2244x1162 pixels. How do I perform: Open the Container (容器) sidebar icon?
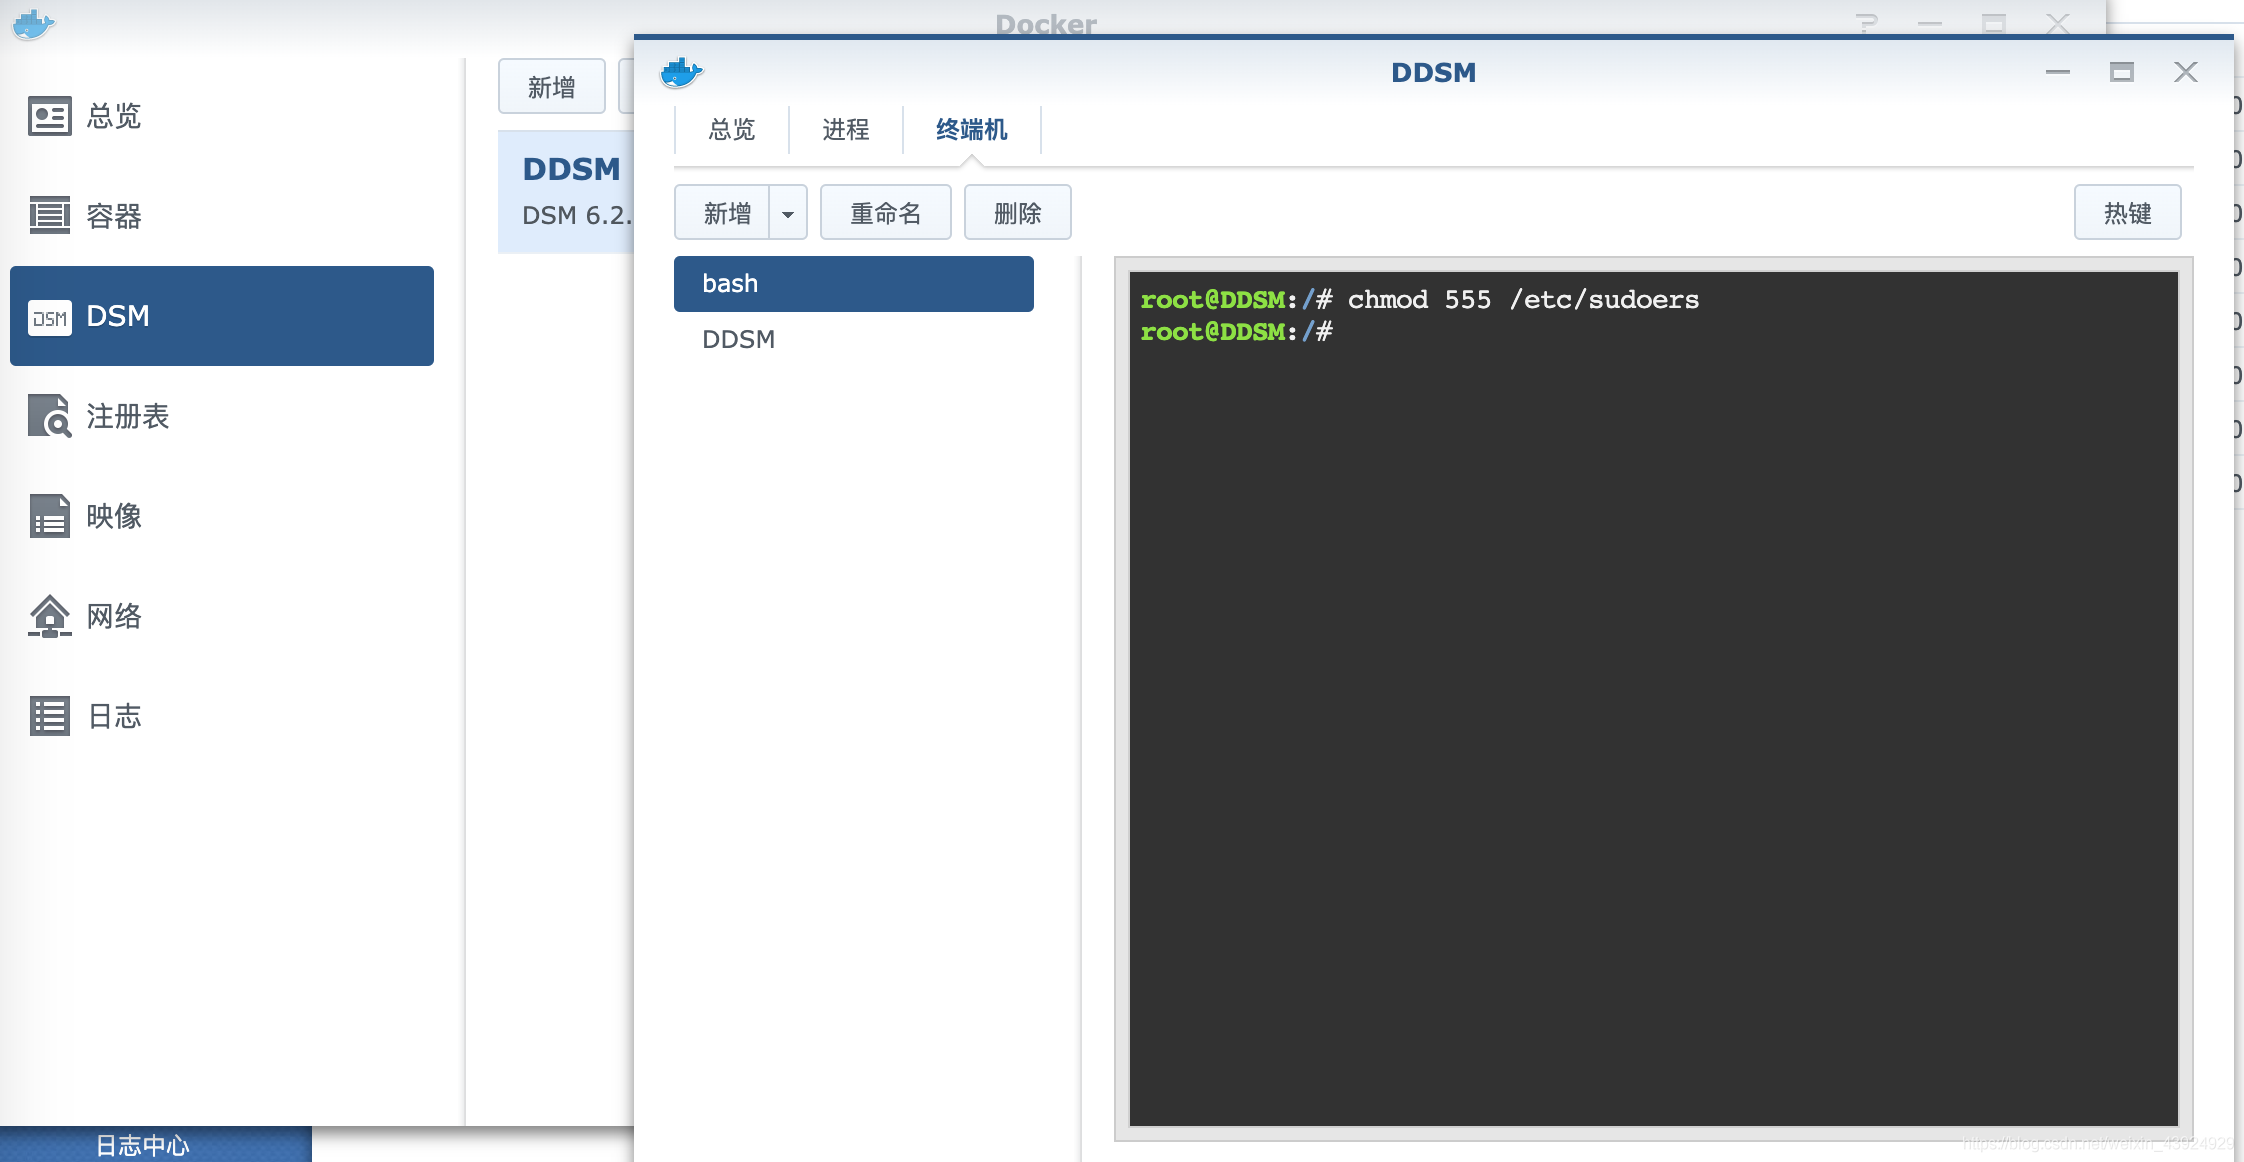49,215
